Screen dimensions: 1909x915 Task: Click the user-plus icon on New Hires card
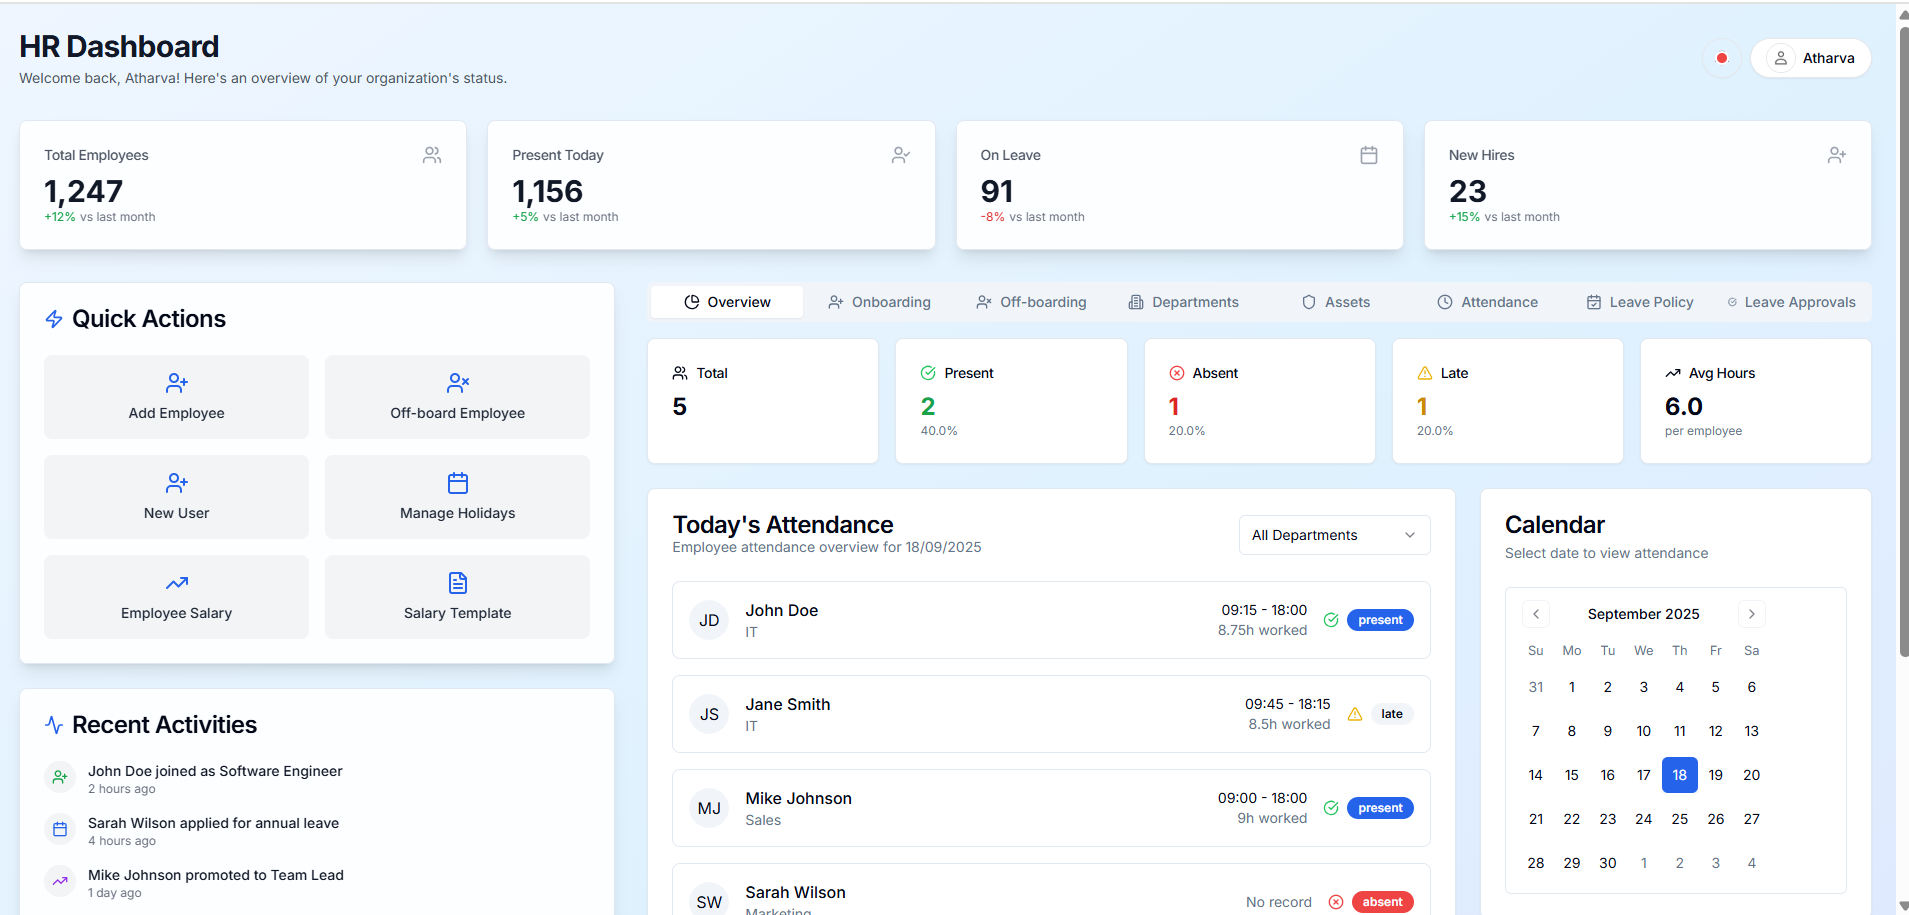pyautogui.click(x=1836, y=155)
